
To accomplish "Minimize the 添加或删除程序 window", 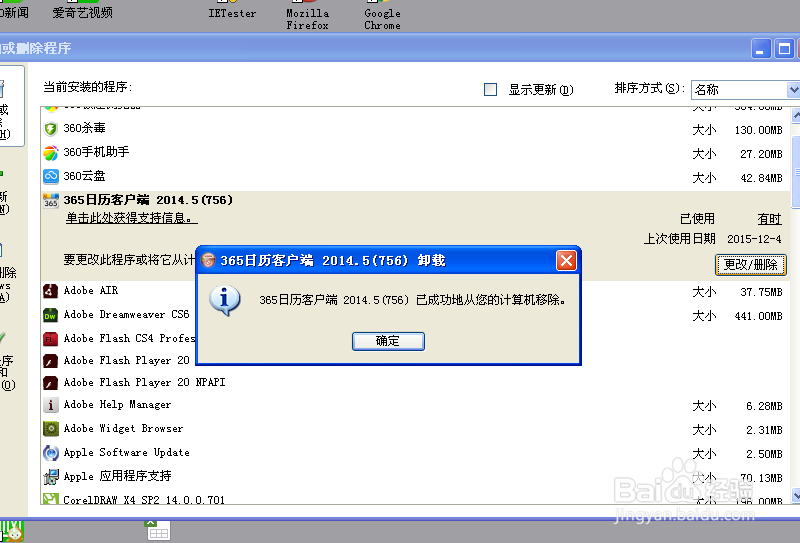I will click(760, 49).
